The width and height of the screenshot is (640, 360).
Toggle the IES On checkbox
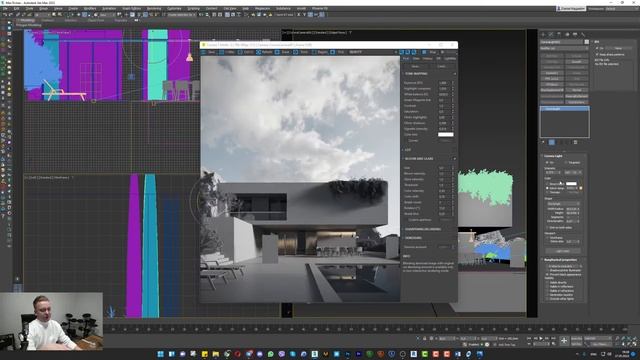click(597, 48)
